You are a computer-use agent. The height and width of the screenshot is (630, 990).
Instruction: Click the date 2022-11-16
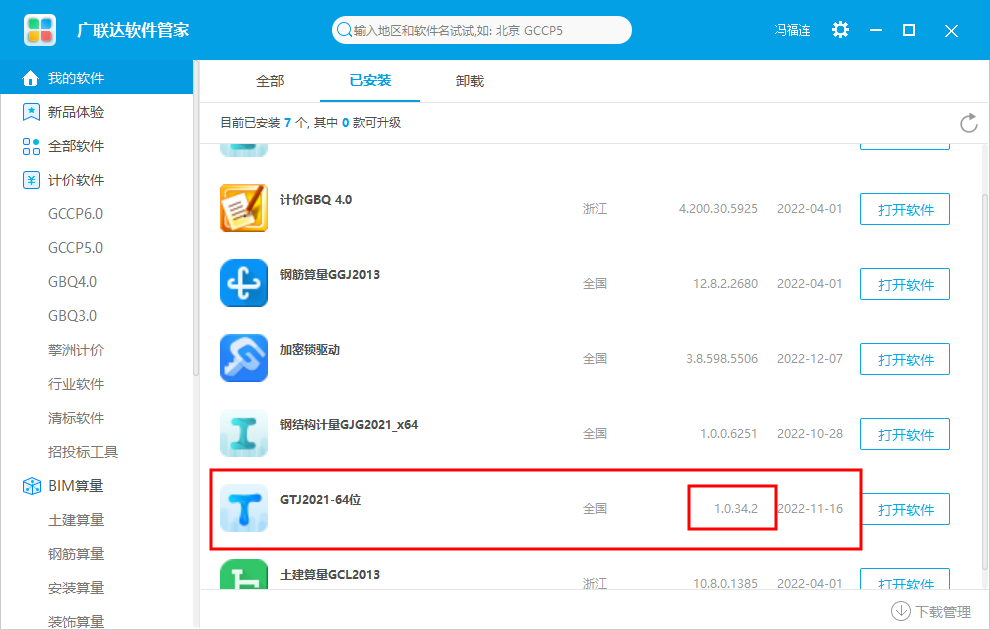tap(809, 509)
